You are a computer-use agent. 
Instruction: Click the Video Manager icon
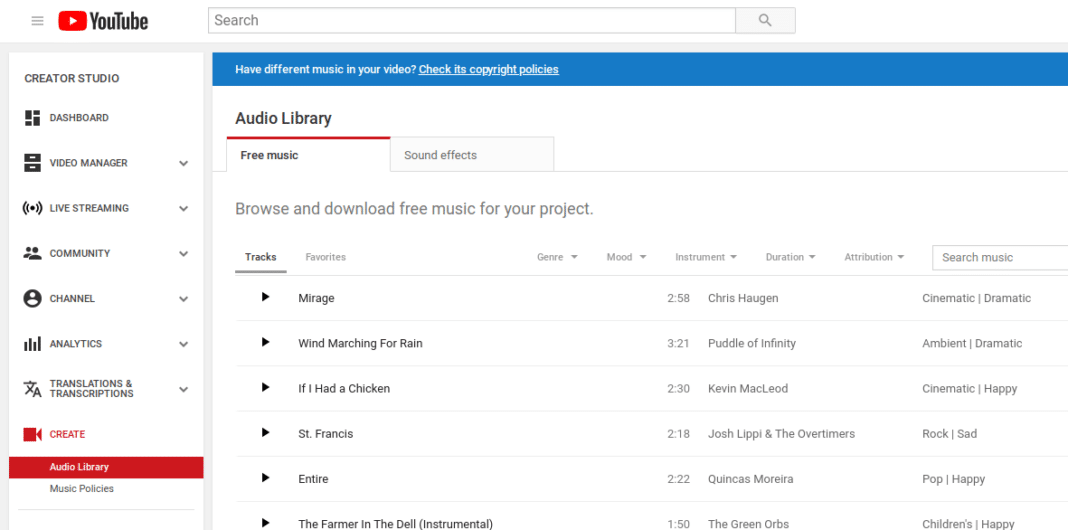coord(32,163)
